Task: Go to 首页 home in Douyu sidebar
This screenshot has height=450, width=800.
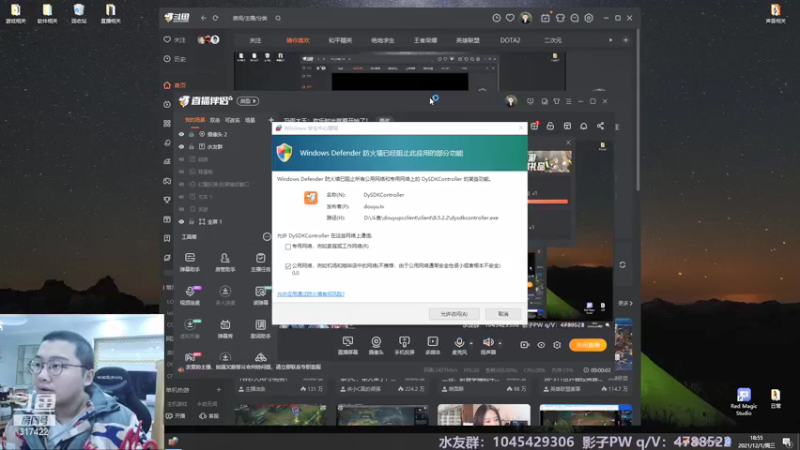Action: [175, 85]
